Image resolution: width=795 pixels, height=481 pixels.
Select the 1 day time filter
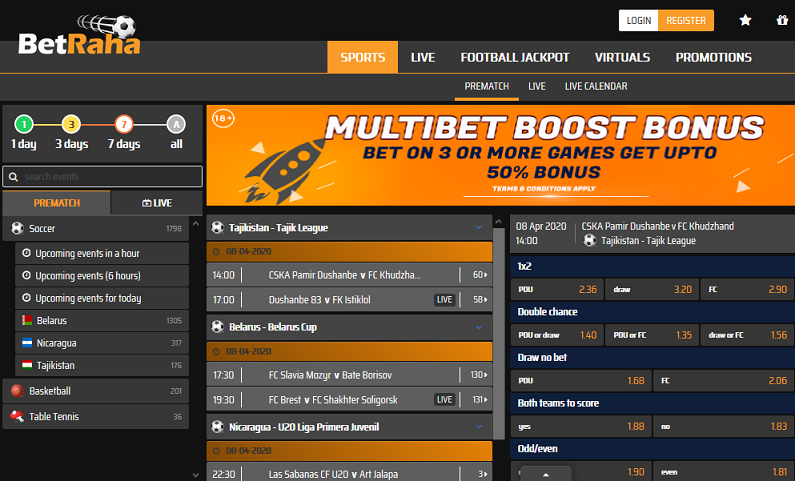(24, 133)
